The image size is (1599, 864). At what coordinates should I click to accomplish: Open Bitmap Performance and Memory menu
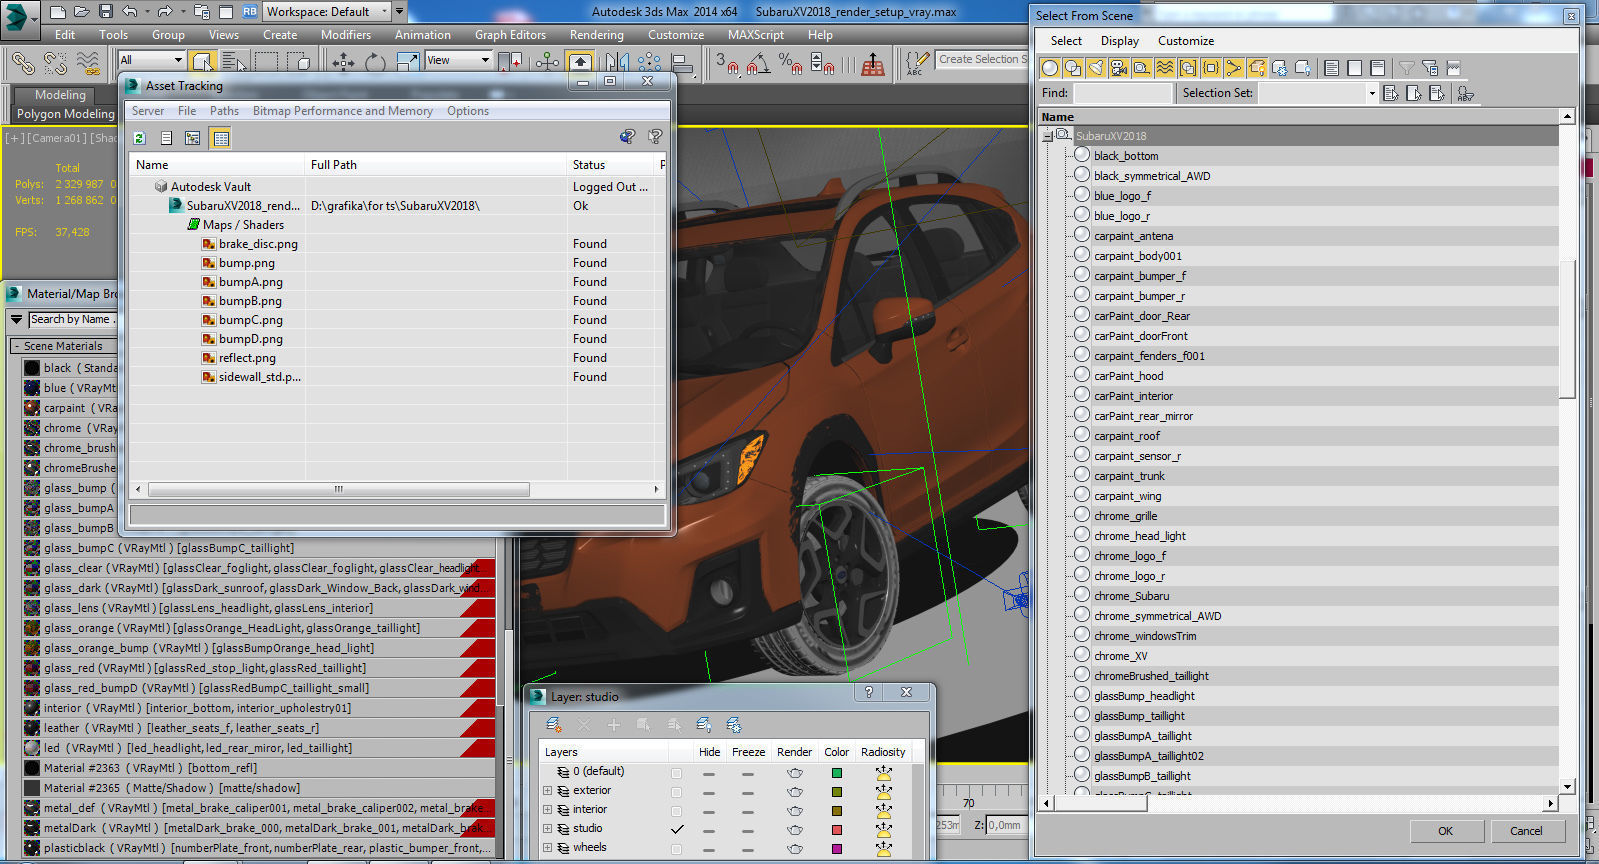click(343, 111)
